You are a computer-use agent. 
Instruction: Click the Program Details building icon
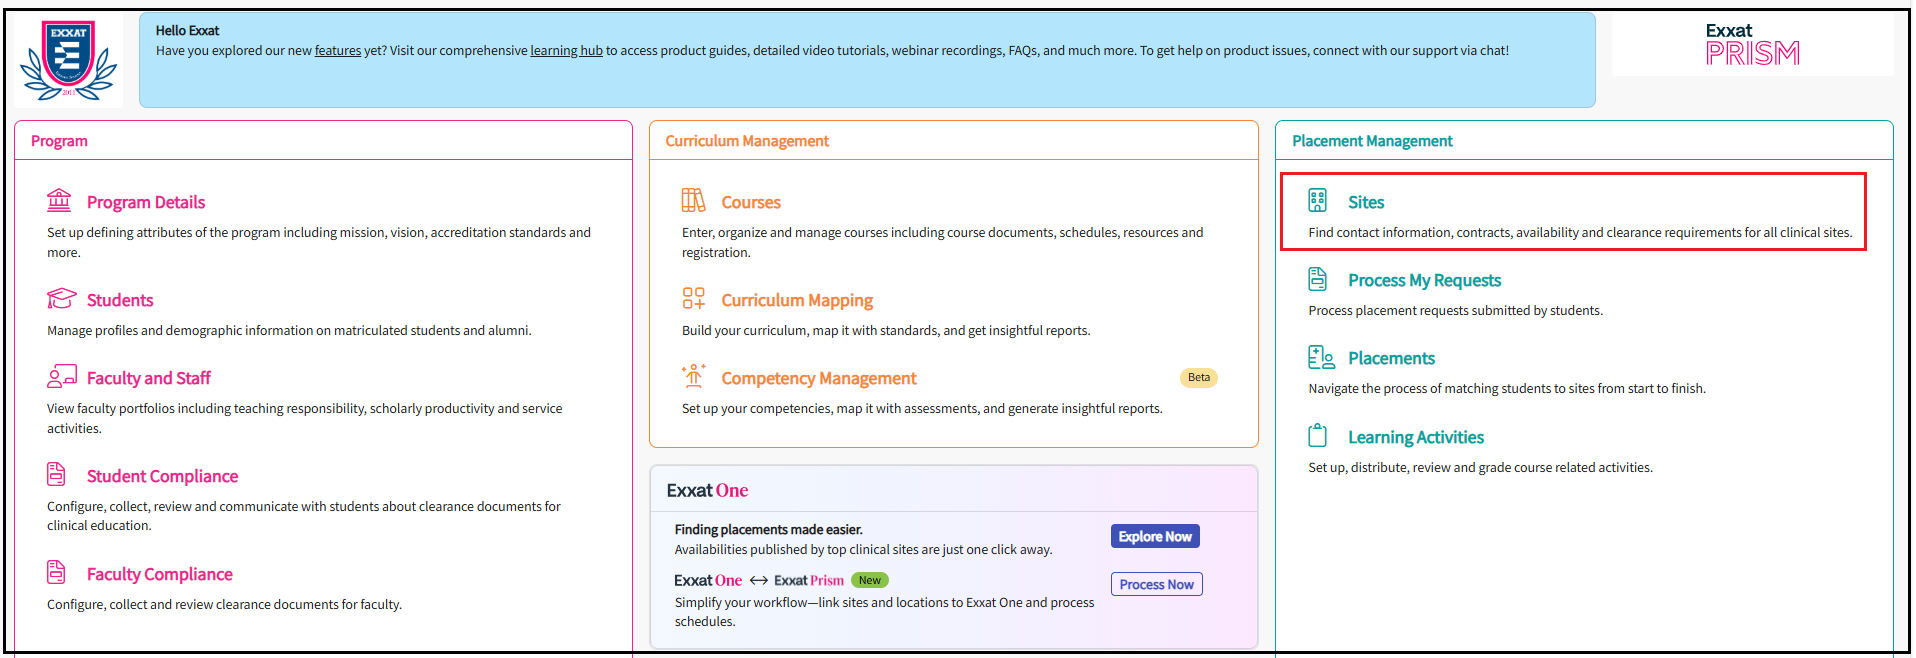click(59, 201)
